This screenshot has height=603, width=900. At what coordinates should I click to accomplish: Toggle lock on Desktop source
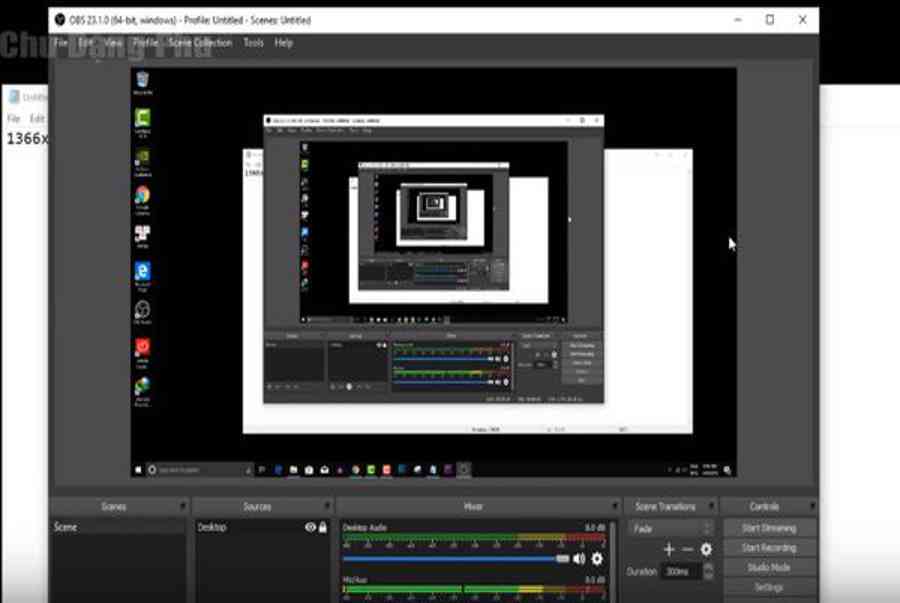coord(323,527)
